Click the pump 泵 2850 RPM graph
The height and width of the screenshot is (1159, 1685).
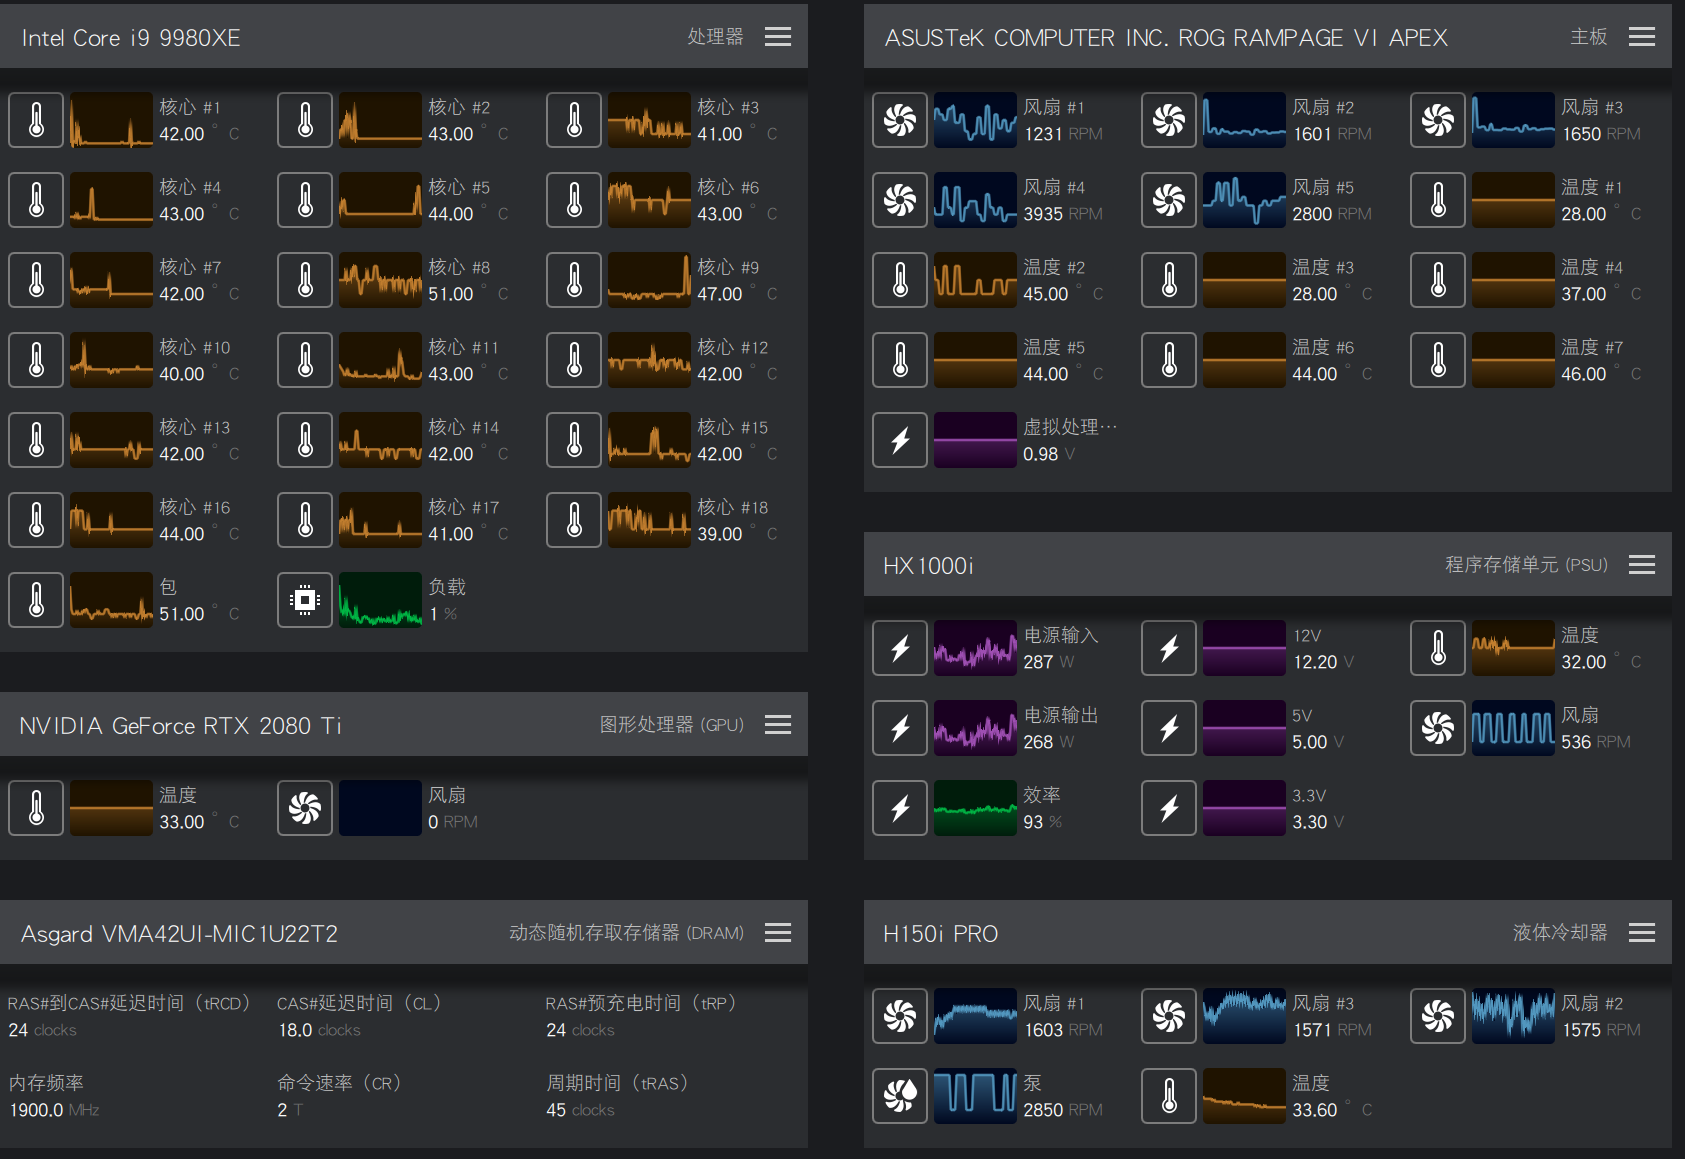click(x=975, y=1096)
